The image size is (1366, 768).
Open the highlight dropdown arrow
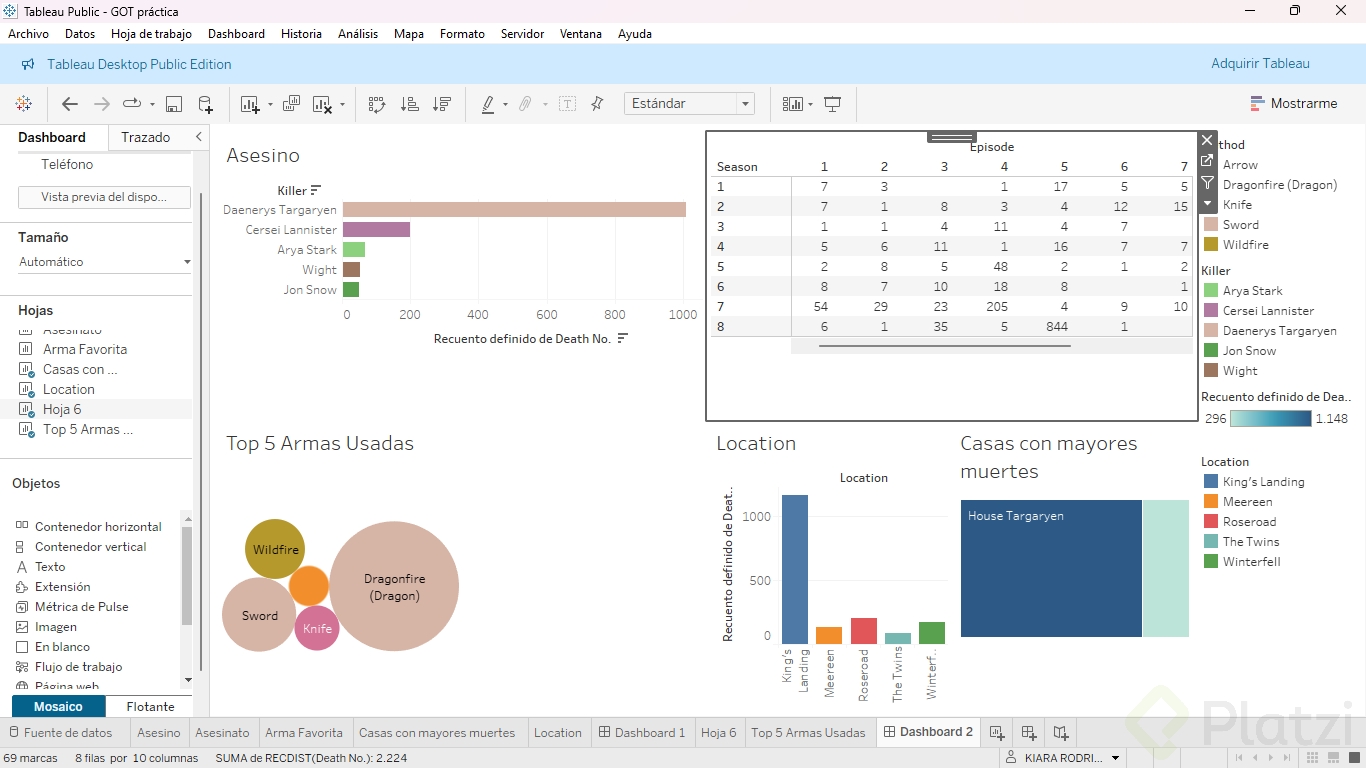pos(505,105)
